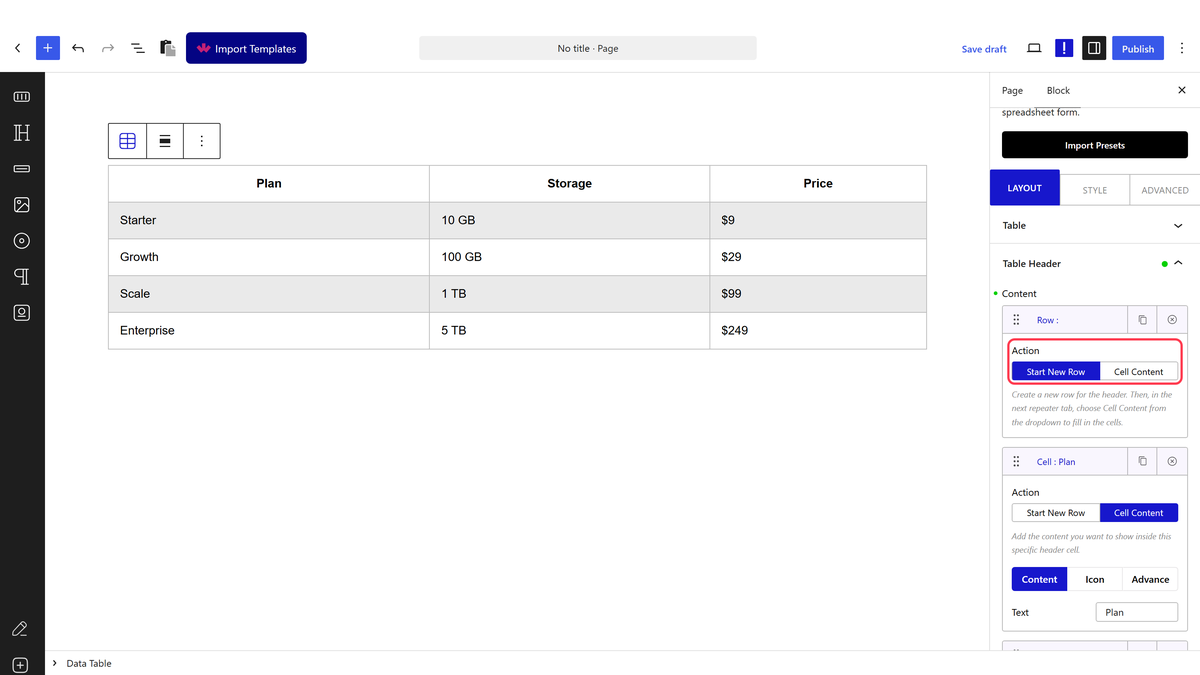Expand the Table section
The height and width of the screenshot is (675, 1200).
point(1095,226)
